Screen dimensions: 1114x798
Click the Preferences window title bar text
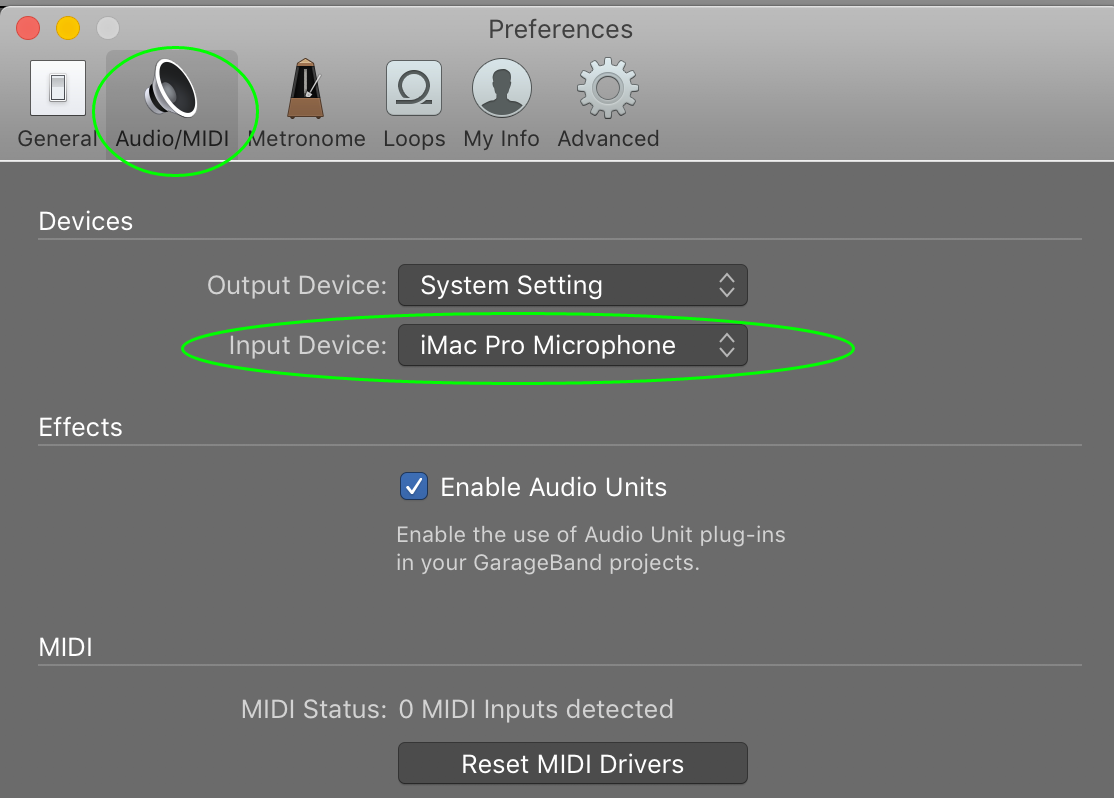coord(560,29)
